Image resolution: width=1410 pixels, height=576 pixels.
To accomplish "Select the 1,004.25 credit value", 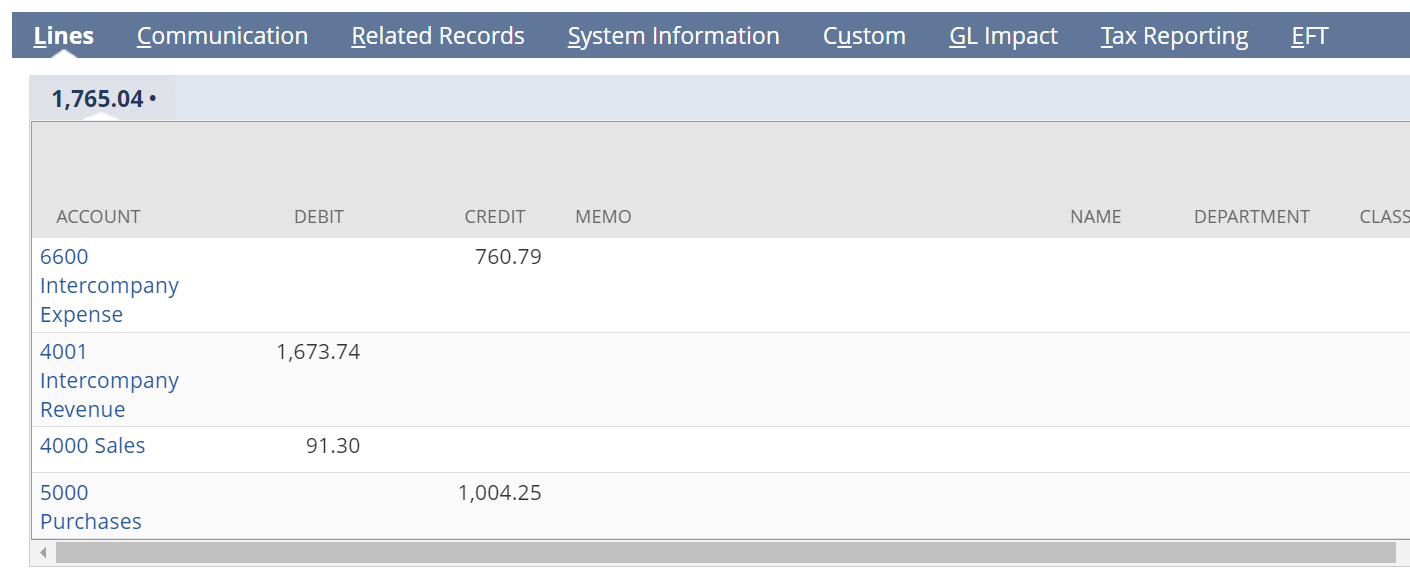I will click(500, 493).
